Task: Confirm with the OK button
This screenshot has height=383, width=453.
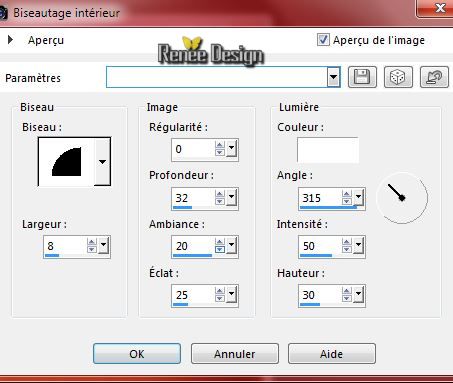Action: click(137, 354)
